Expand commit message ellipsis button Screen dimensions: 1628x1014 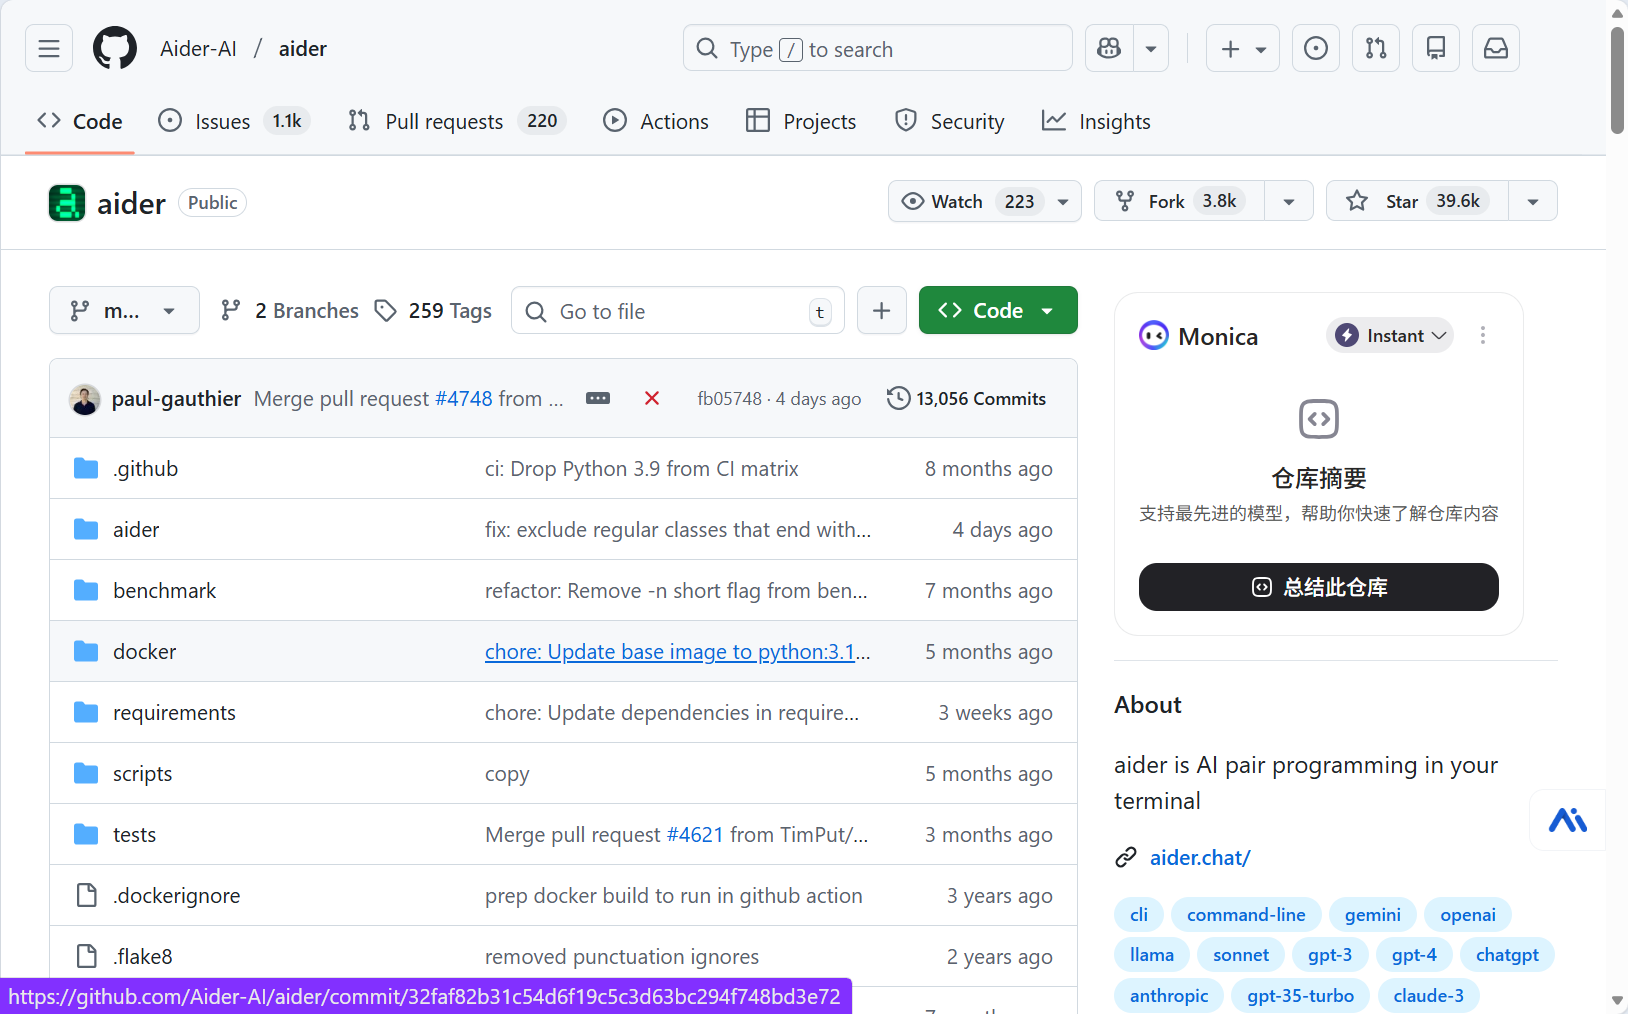598,398
